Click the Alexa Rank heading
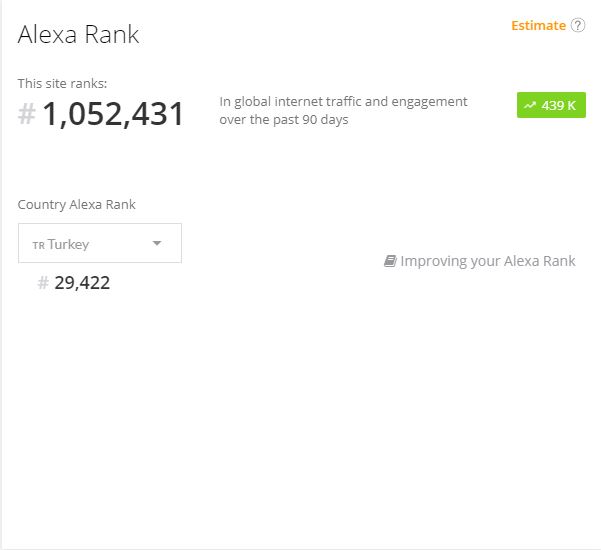 click(79, 34)
